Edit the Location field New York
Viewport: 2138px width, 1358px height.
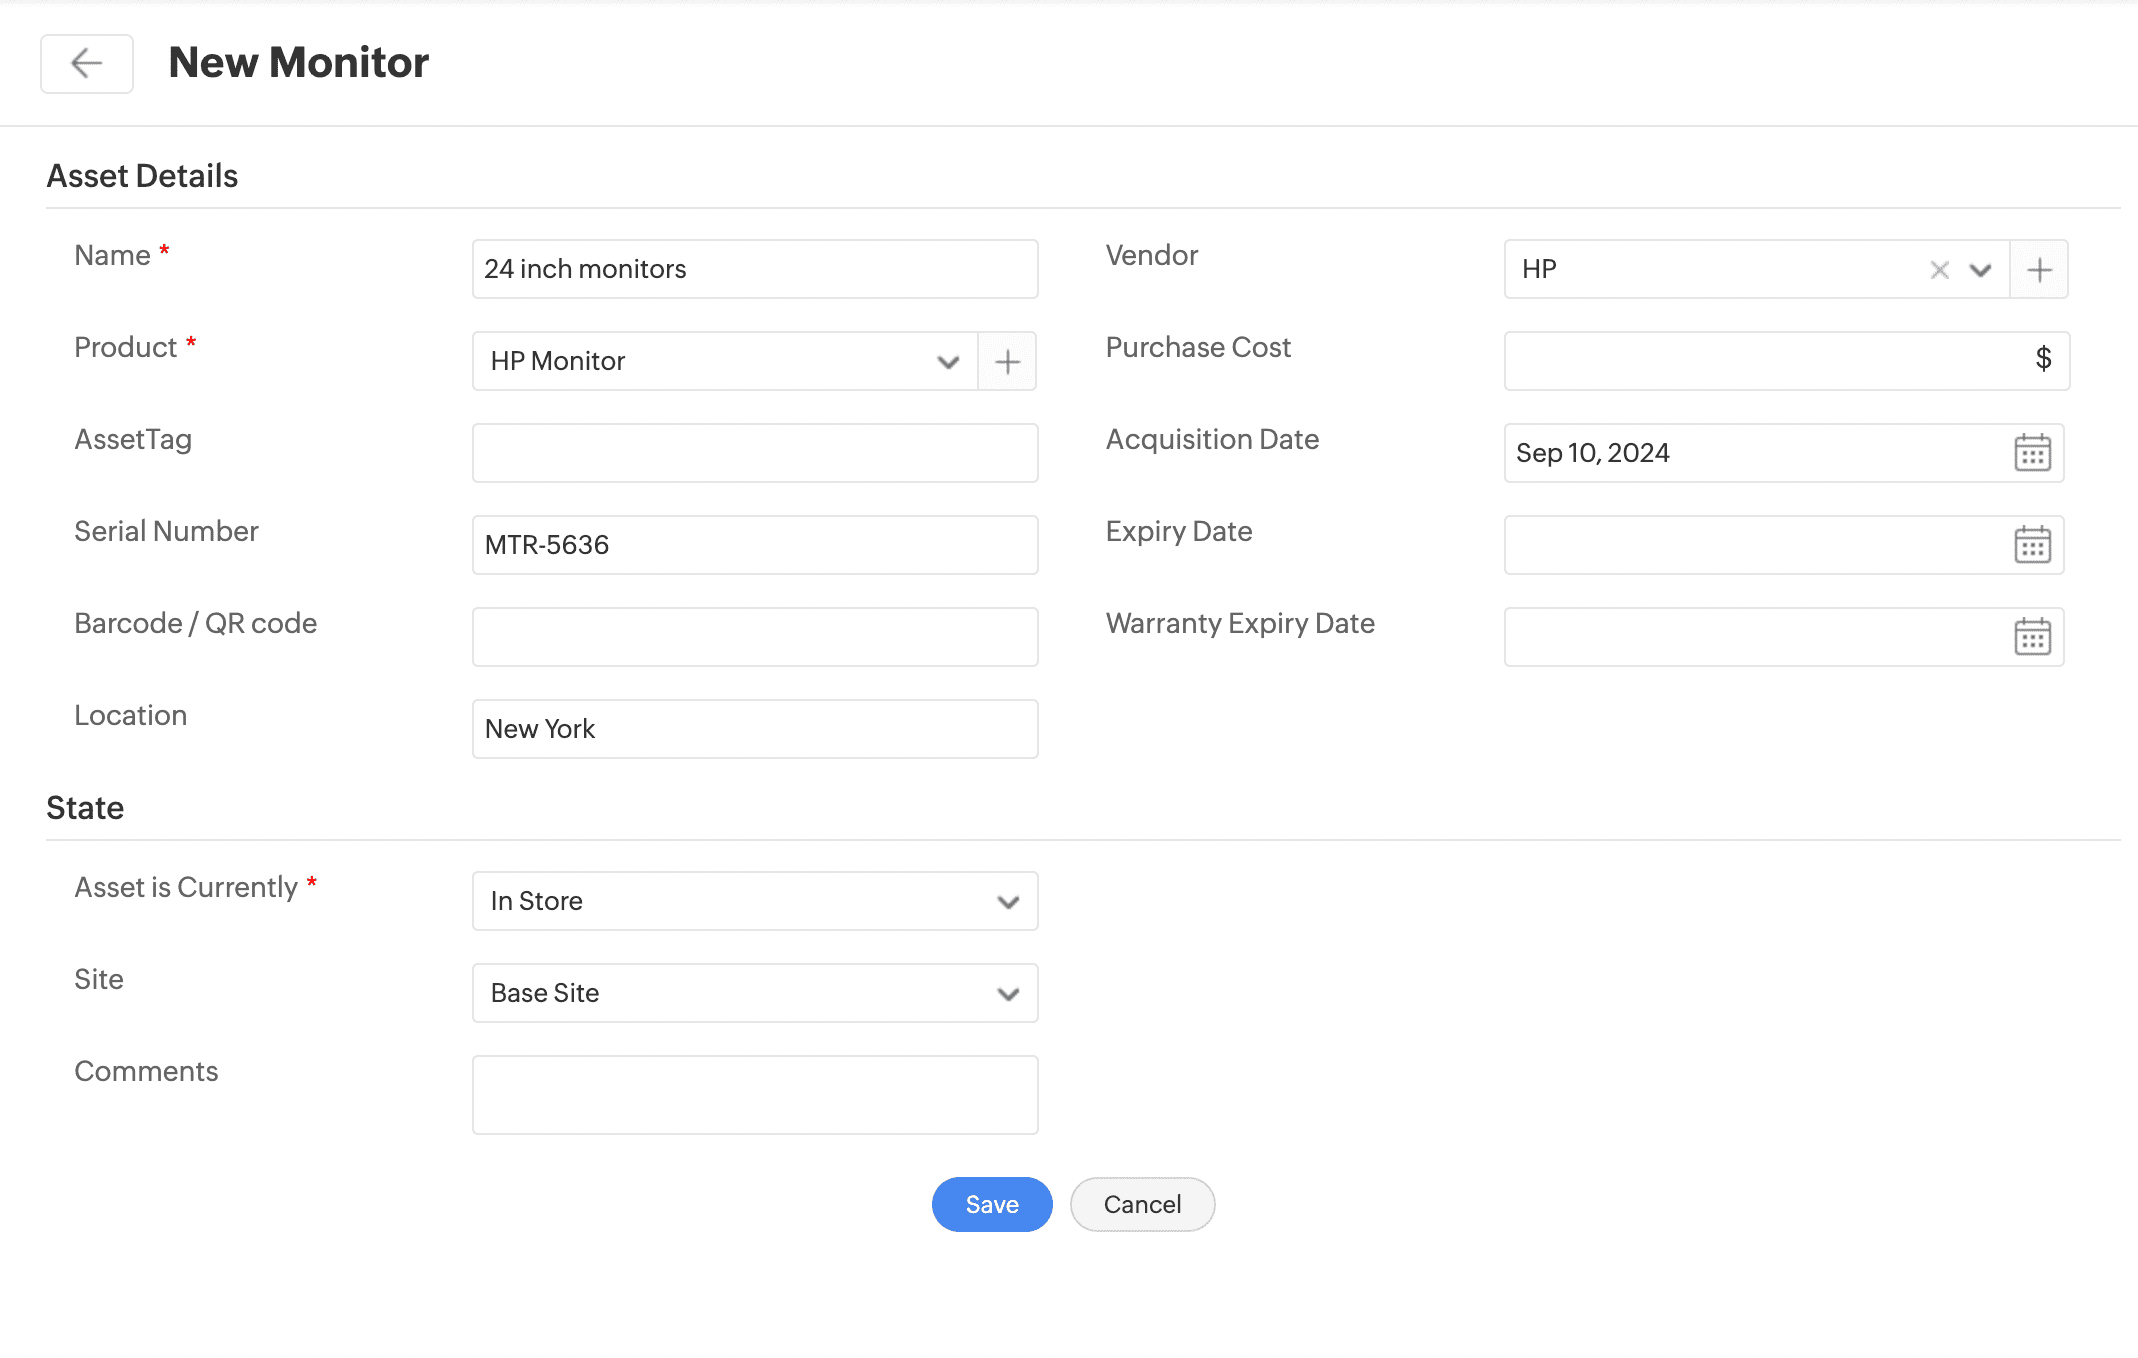[x=755, y=729]
